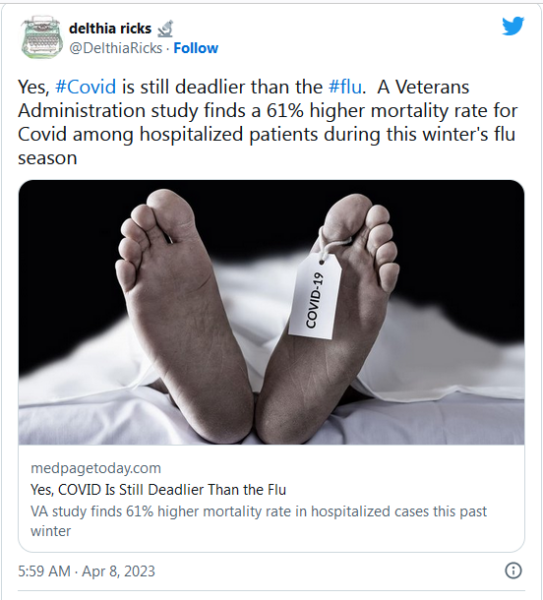Image resolution: width=543 pixels, height=600 pixels.
Task: Click the medpagetoday.com domain link
Action: (x=96, y=468)
